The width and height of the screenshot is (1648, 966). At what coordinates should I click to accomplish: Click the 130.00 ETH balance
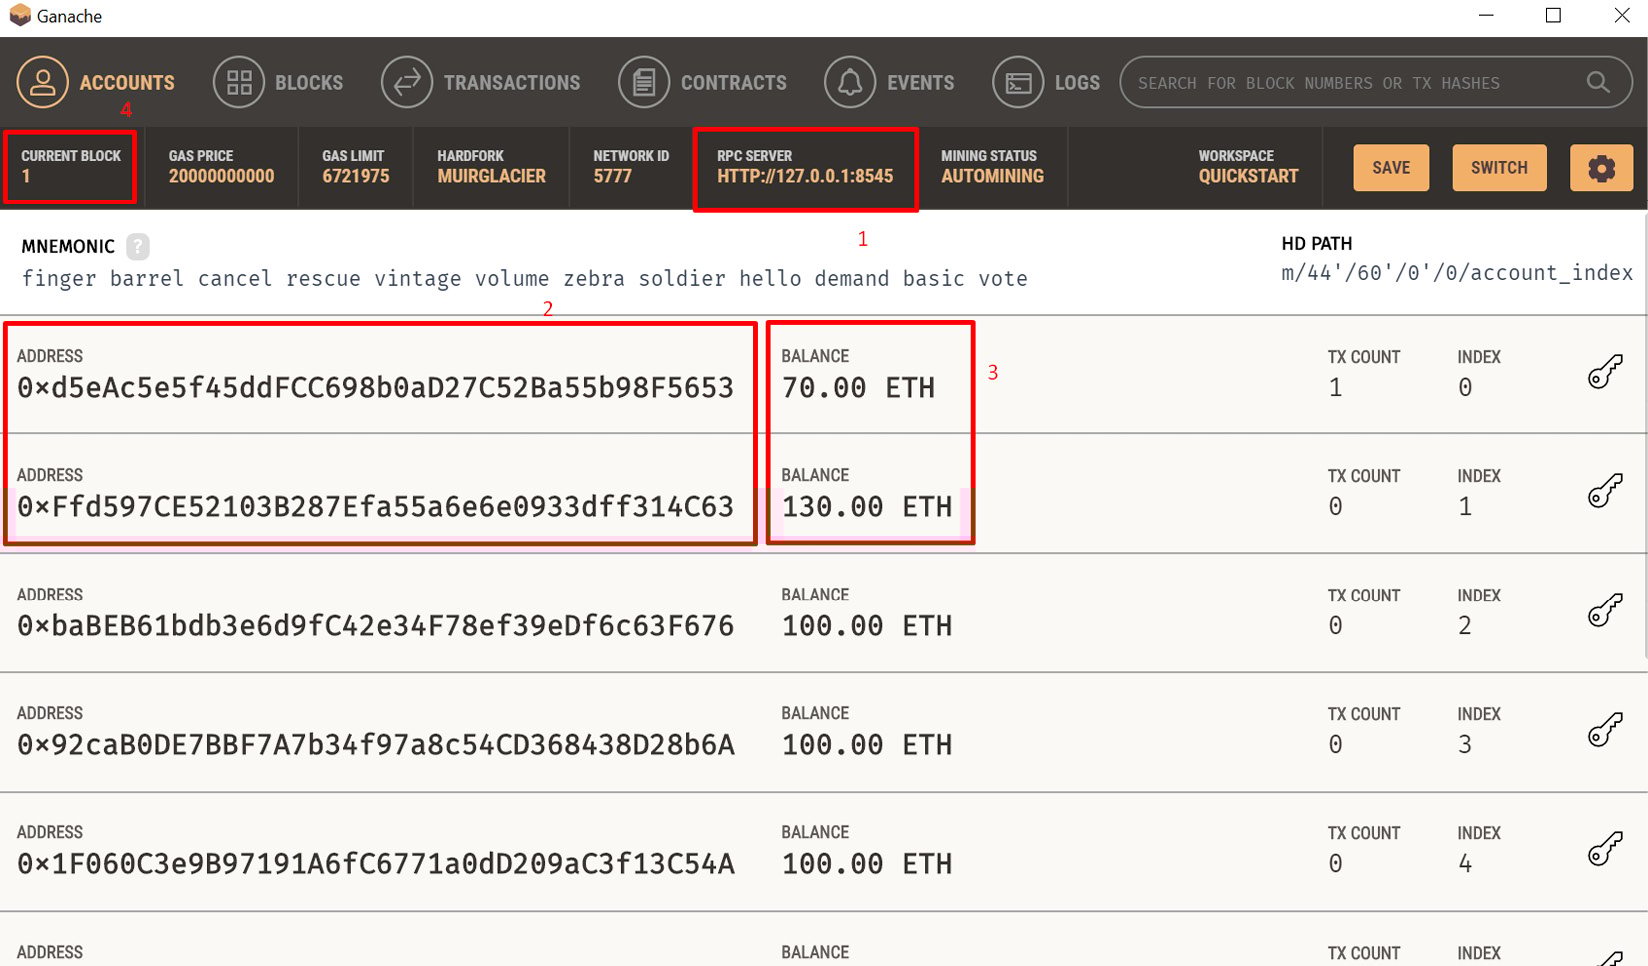pyautogui.click(x=867, y=507)
